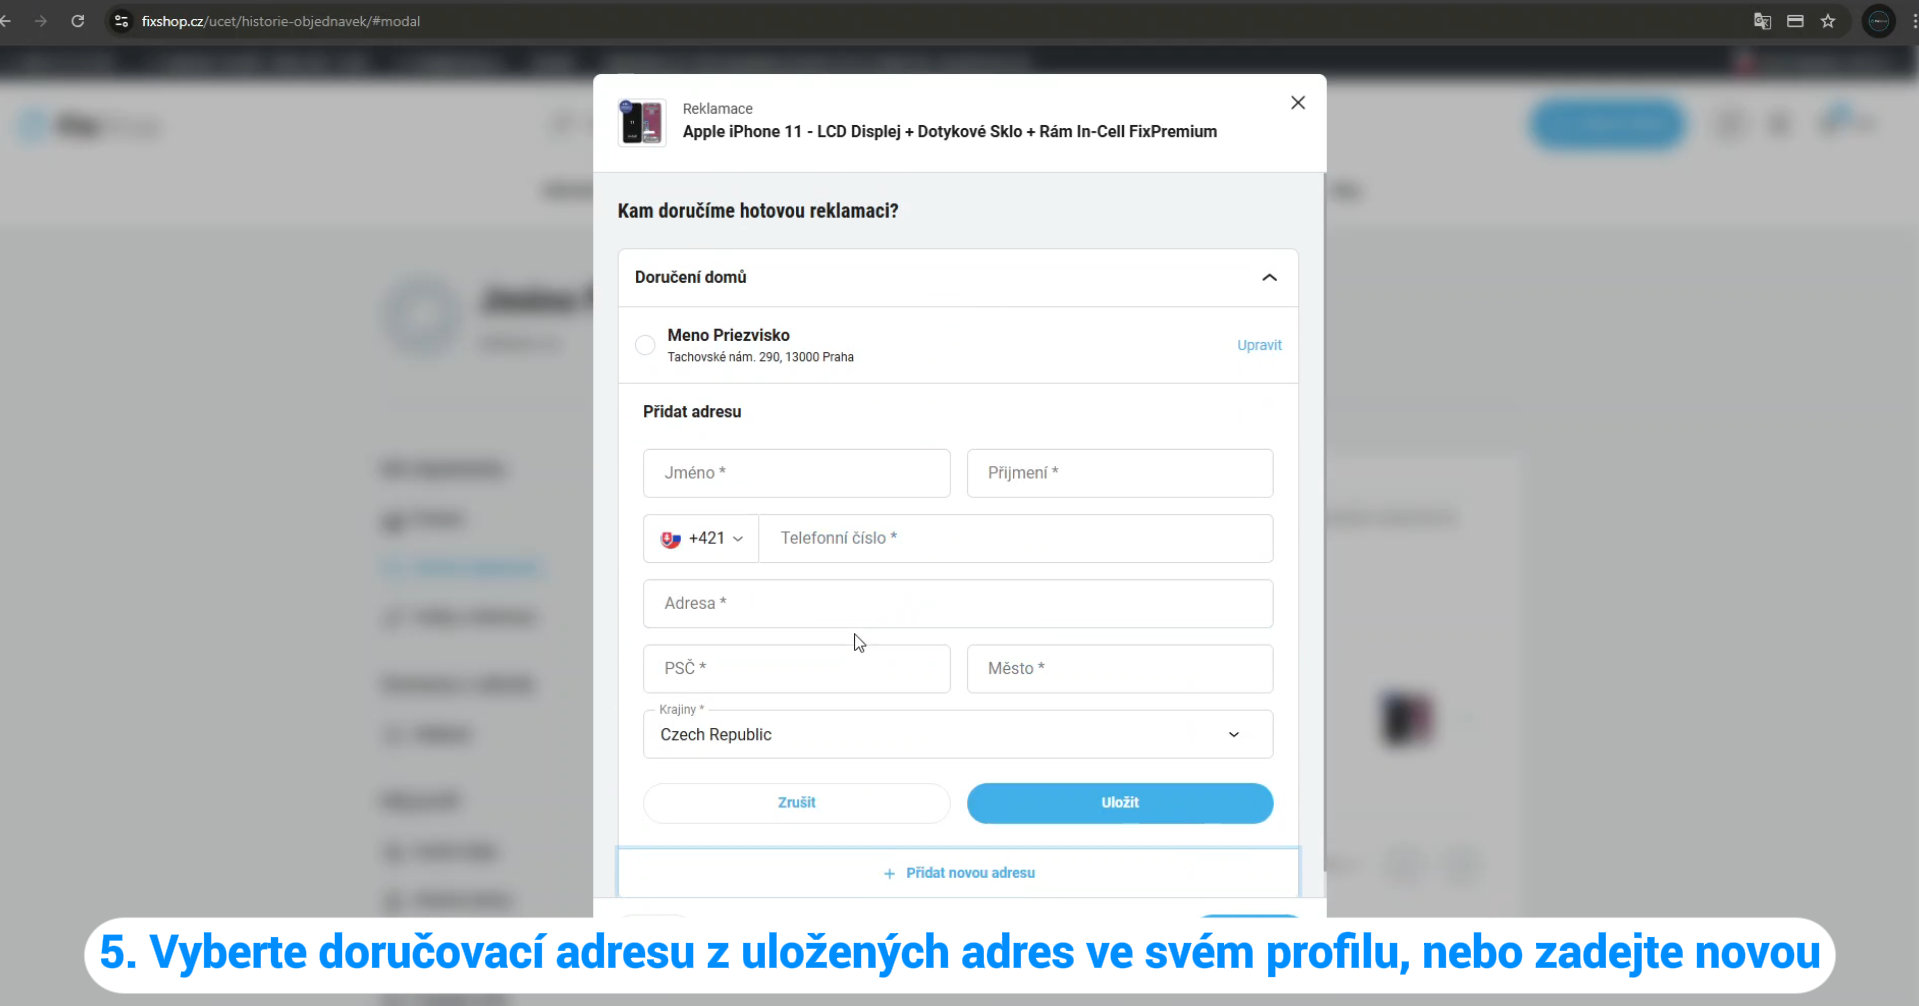Open the Krajiny Czech Republic dropdown
1919x1006 pixels.
point(958,735)
